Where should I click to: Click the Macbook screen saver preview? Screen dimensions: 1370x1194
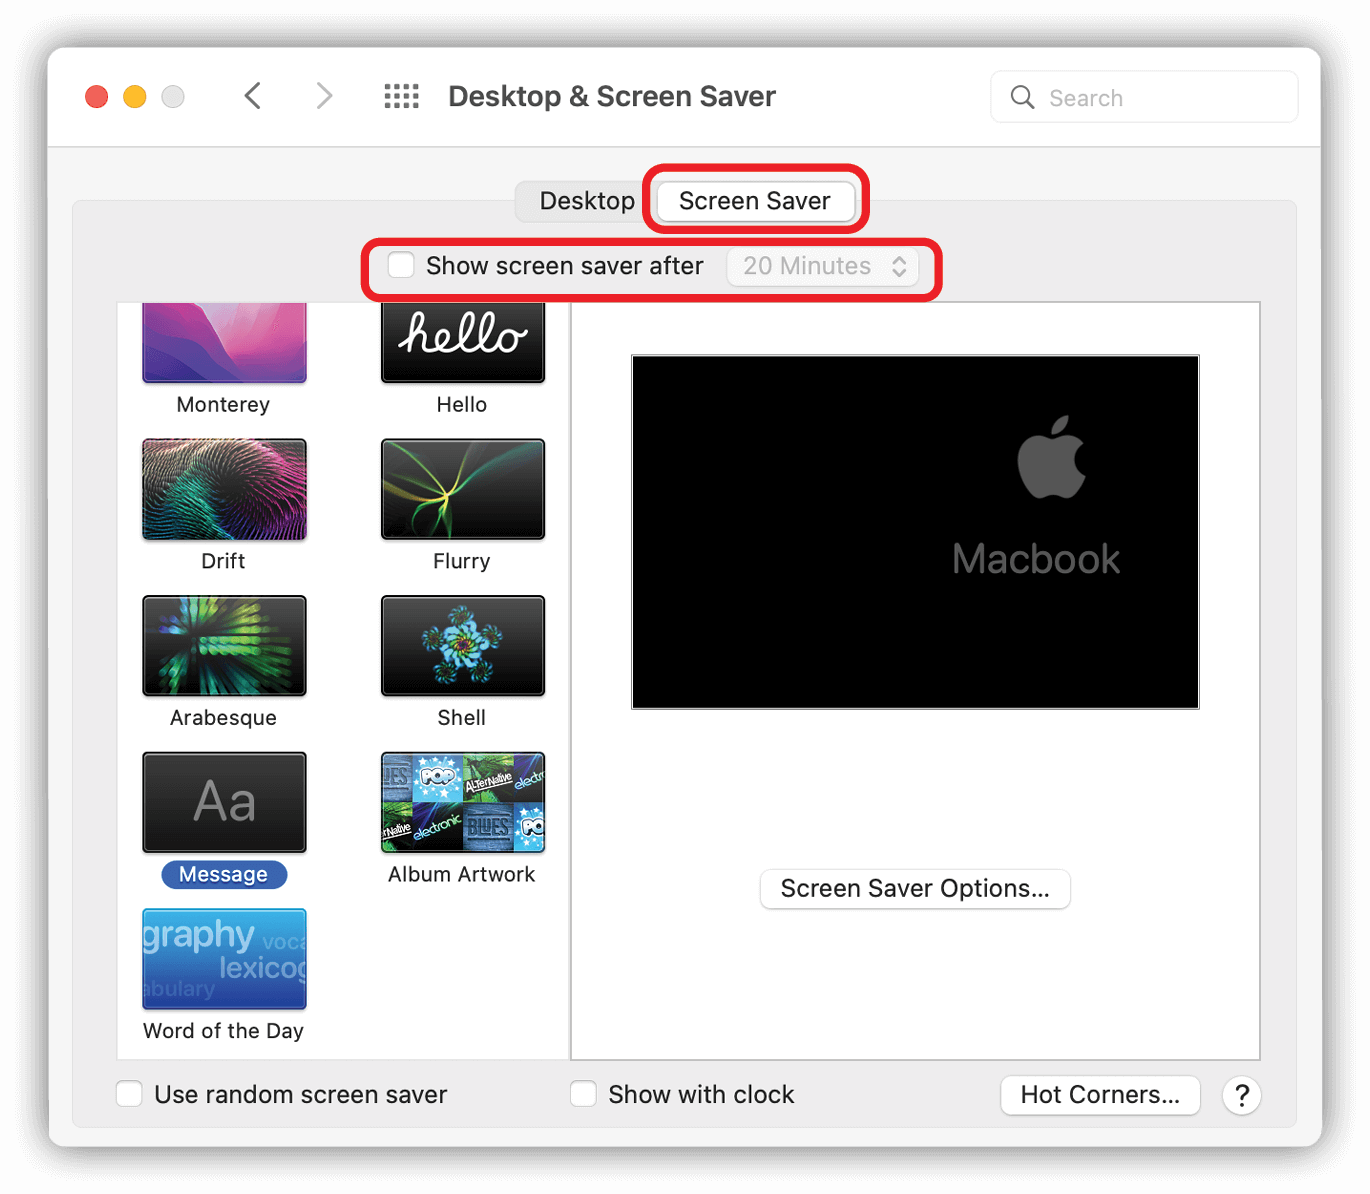coord(915,532)
